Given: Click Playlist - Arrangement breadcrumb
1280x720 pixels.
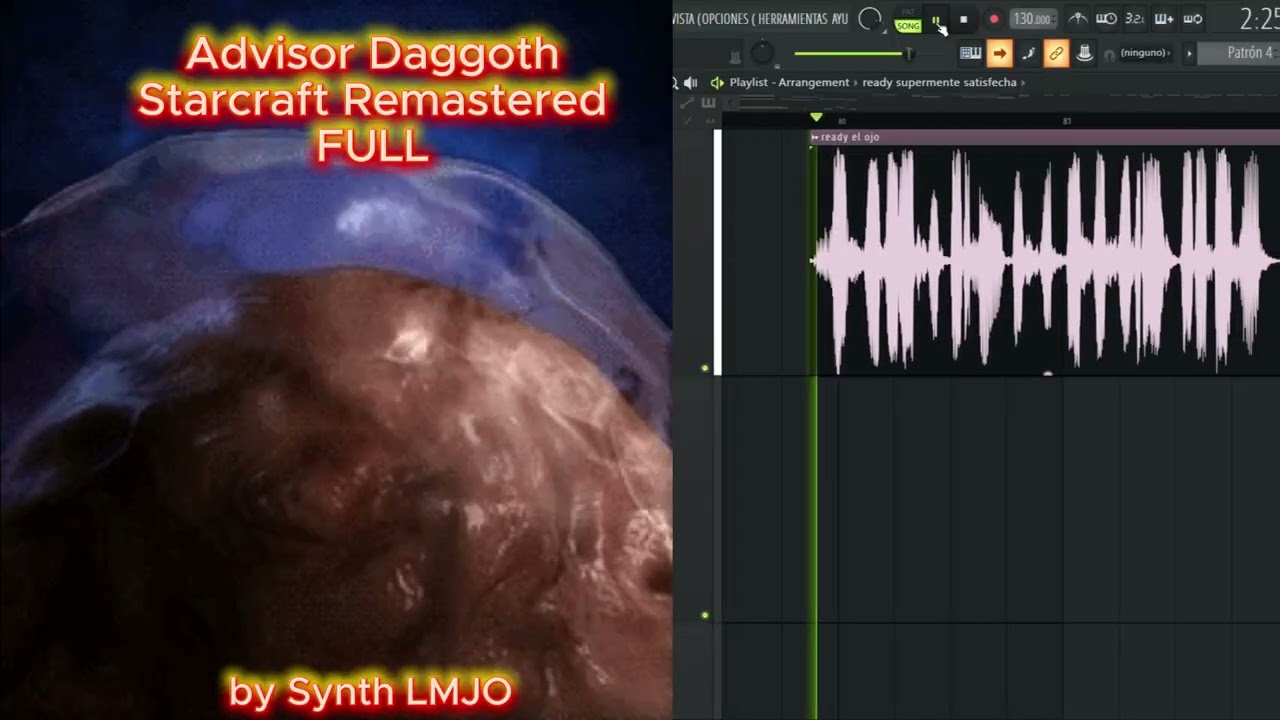Looking at the screenshot, I should (x=789, y=83).
